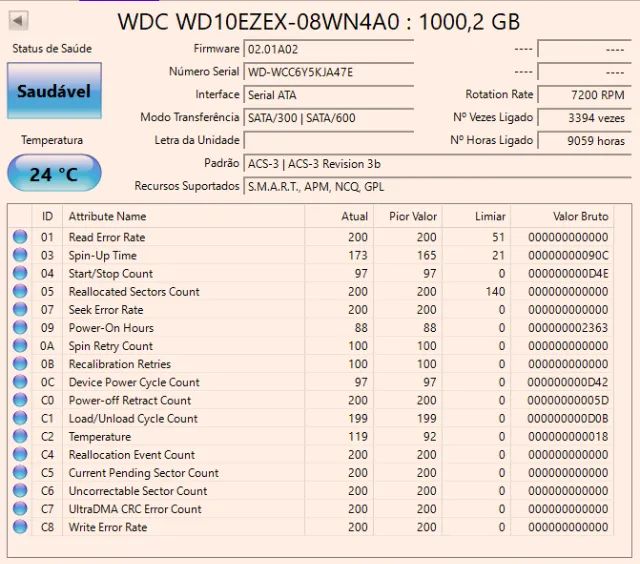Click the Atual column header
This screenshot has height=564, width=640.
click(x=339, y=216)
